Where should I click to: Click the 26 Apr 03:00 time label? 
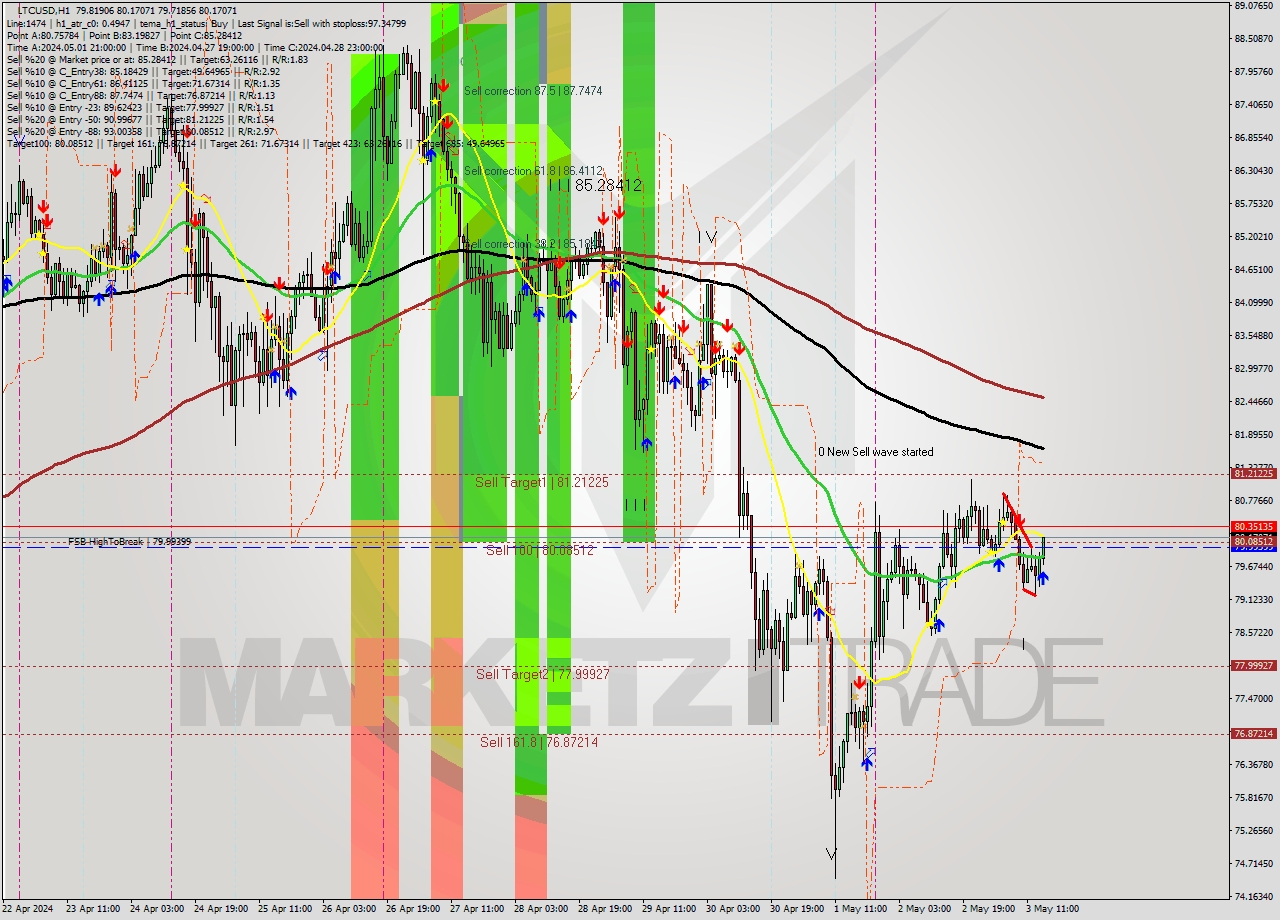click(350, 909)
